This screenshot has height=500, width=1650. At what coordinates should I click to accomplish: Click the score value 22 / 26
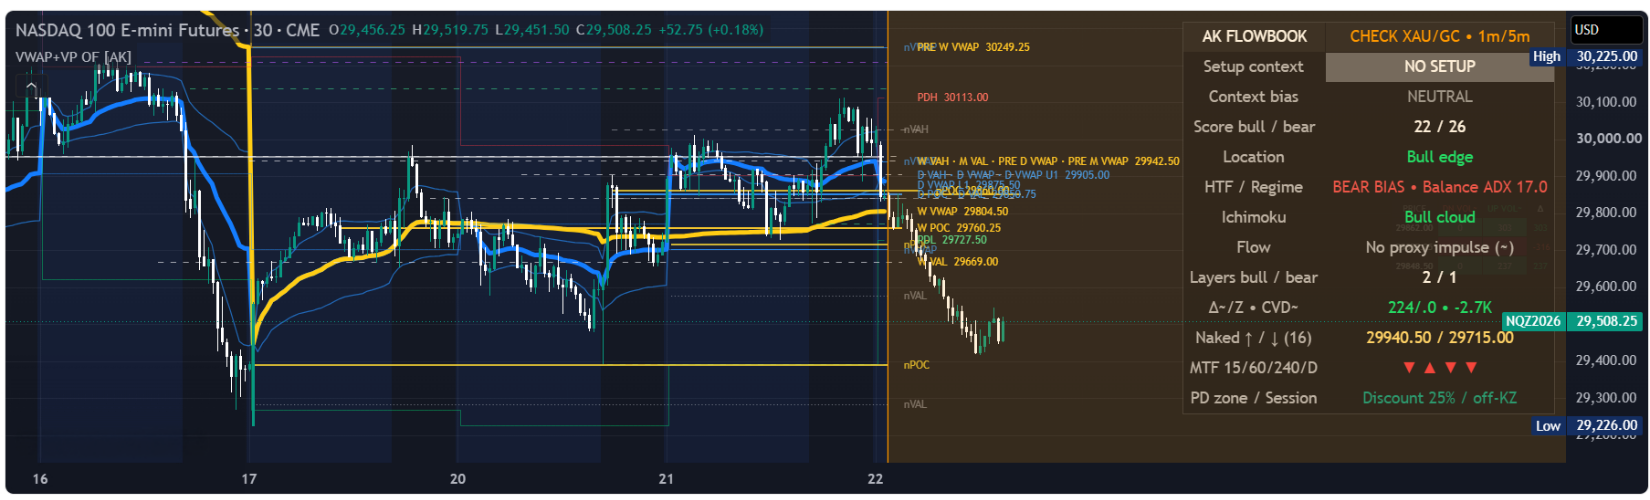tap(1439, 127)
